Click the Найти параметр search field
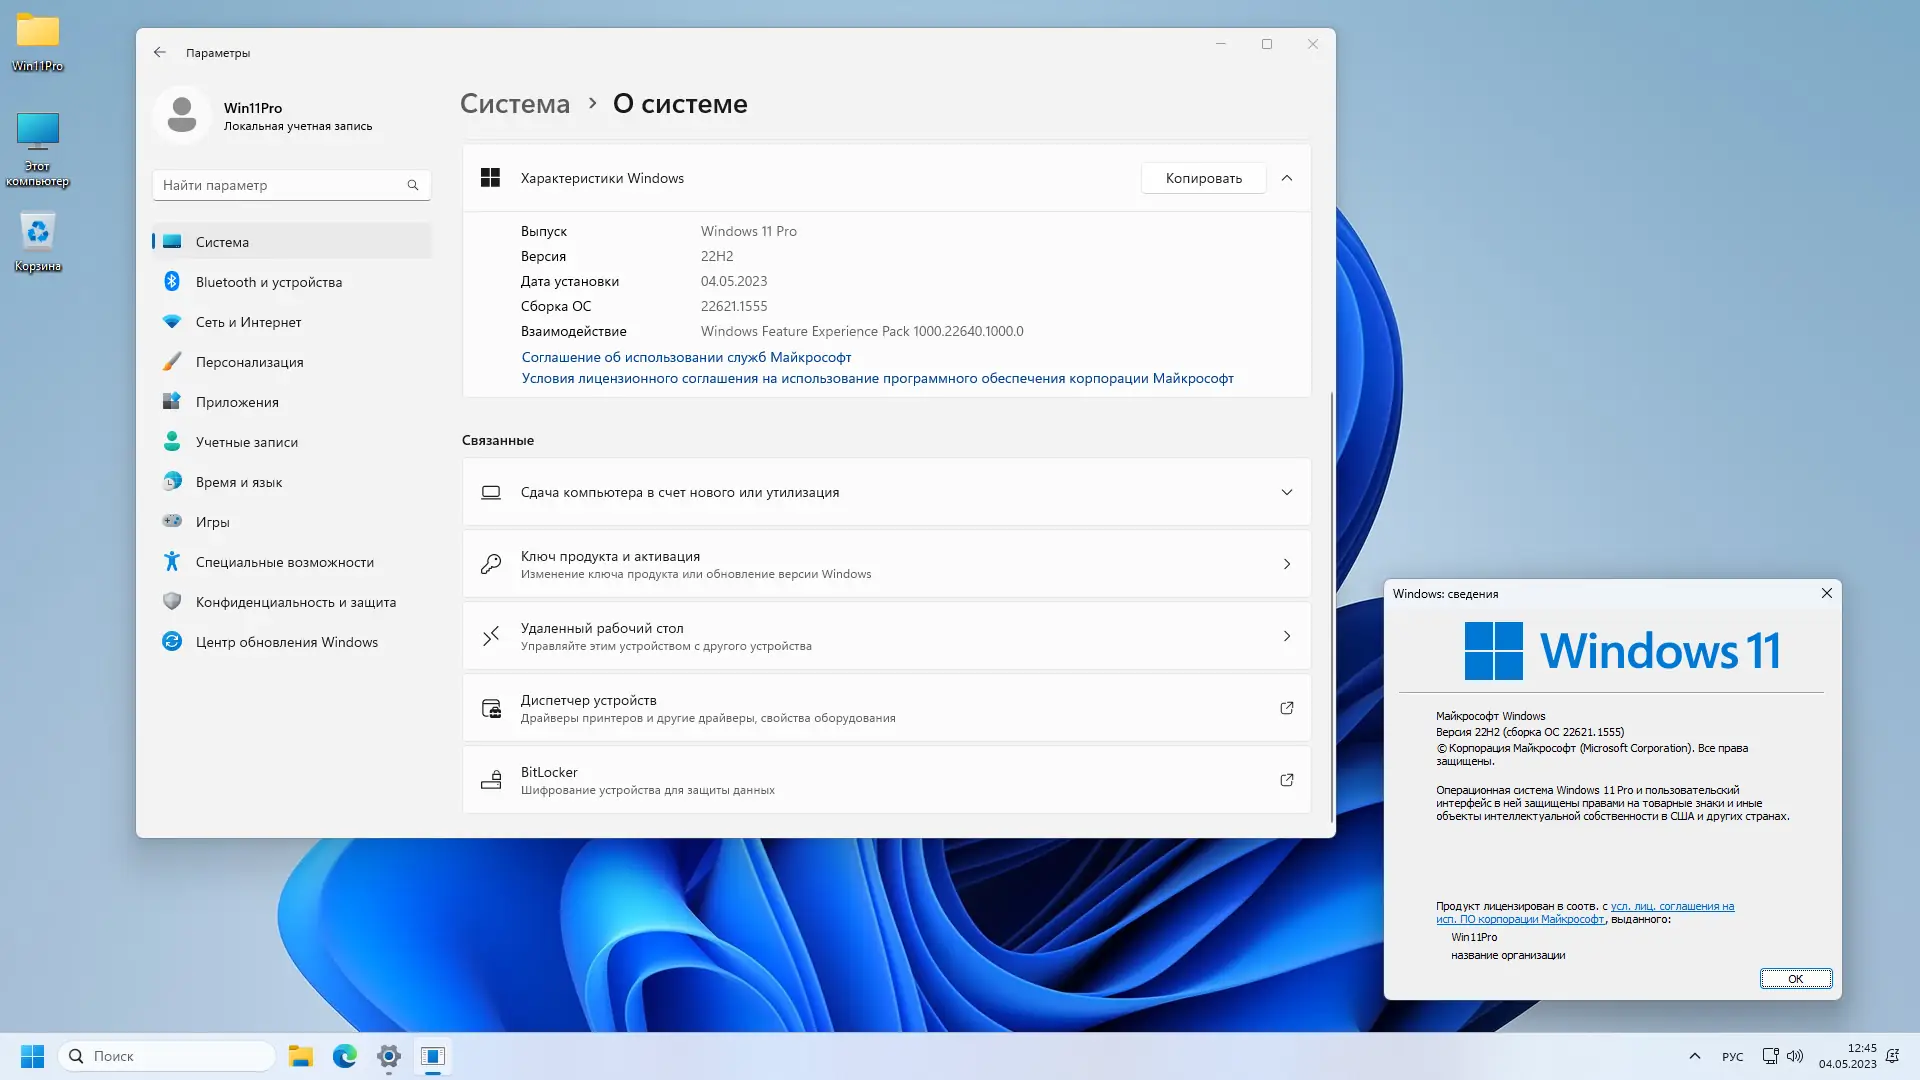 coord(282,185)
